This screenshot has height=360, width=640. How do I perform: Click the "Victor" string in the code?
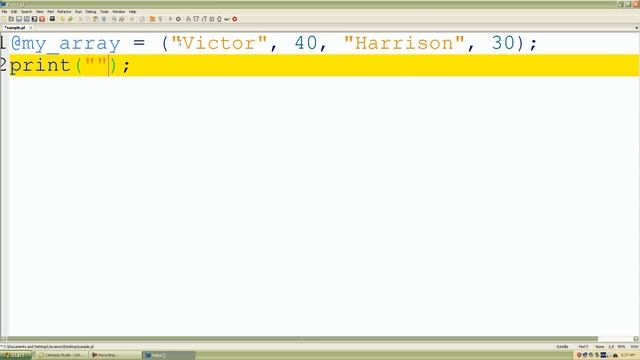219,43
